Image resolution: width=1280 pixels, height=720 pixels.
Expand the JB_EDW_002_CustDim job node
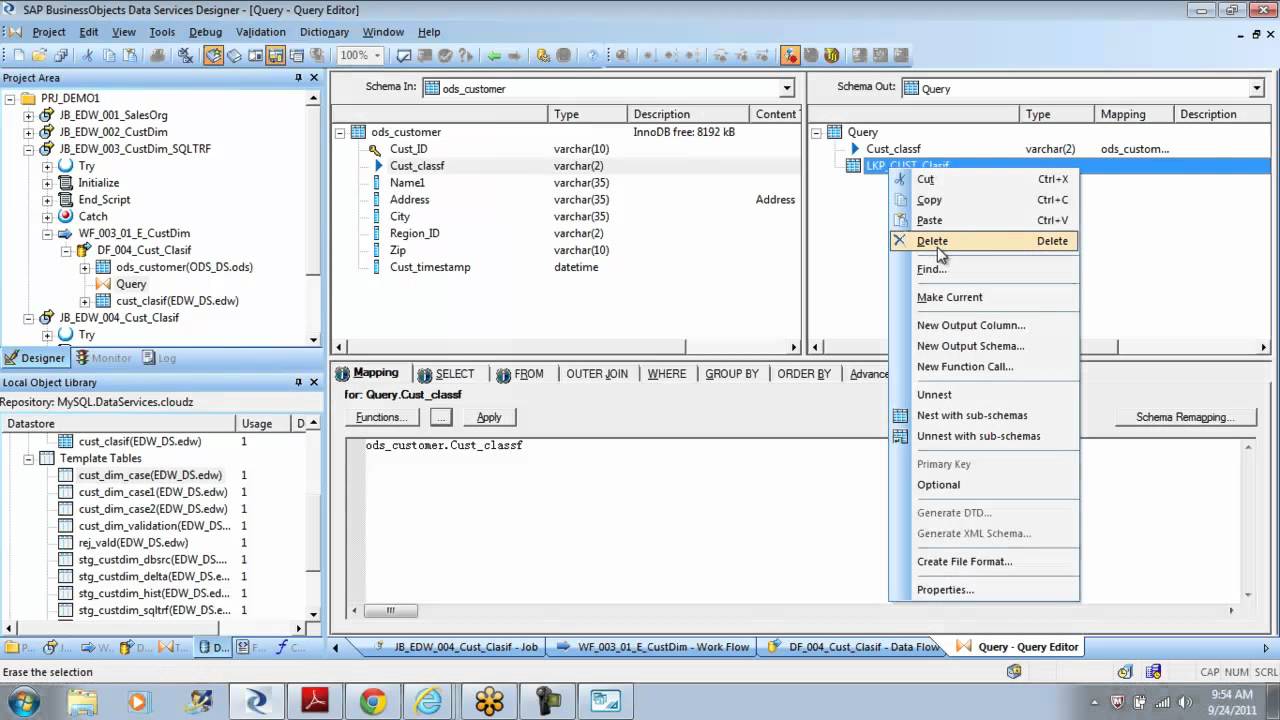click(x=28, y=132)
